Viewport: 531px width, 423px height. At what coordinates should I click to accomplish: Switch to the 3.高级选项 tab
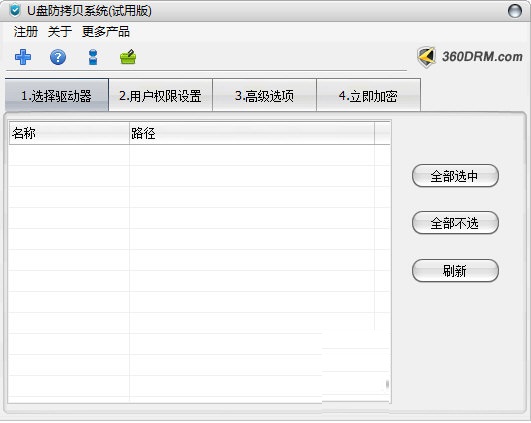point(264,96)
